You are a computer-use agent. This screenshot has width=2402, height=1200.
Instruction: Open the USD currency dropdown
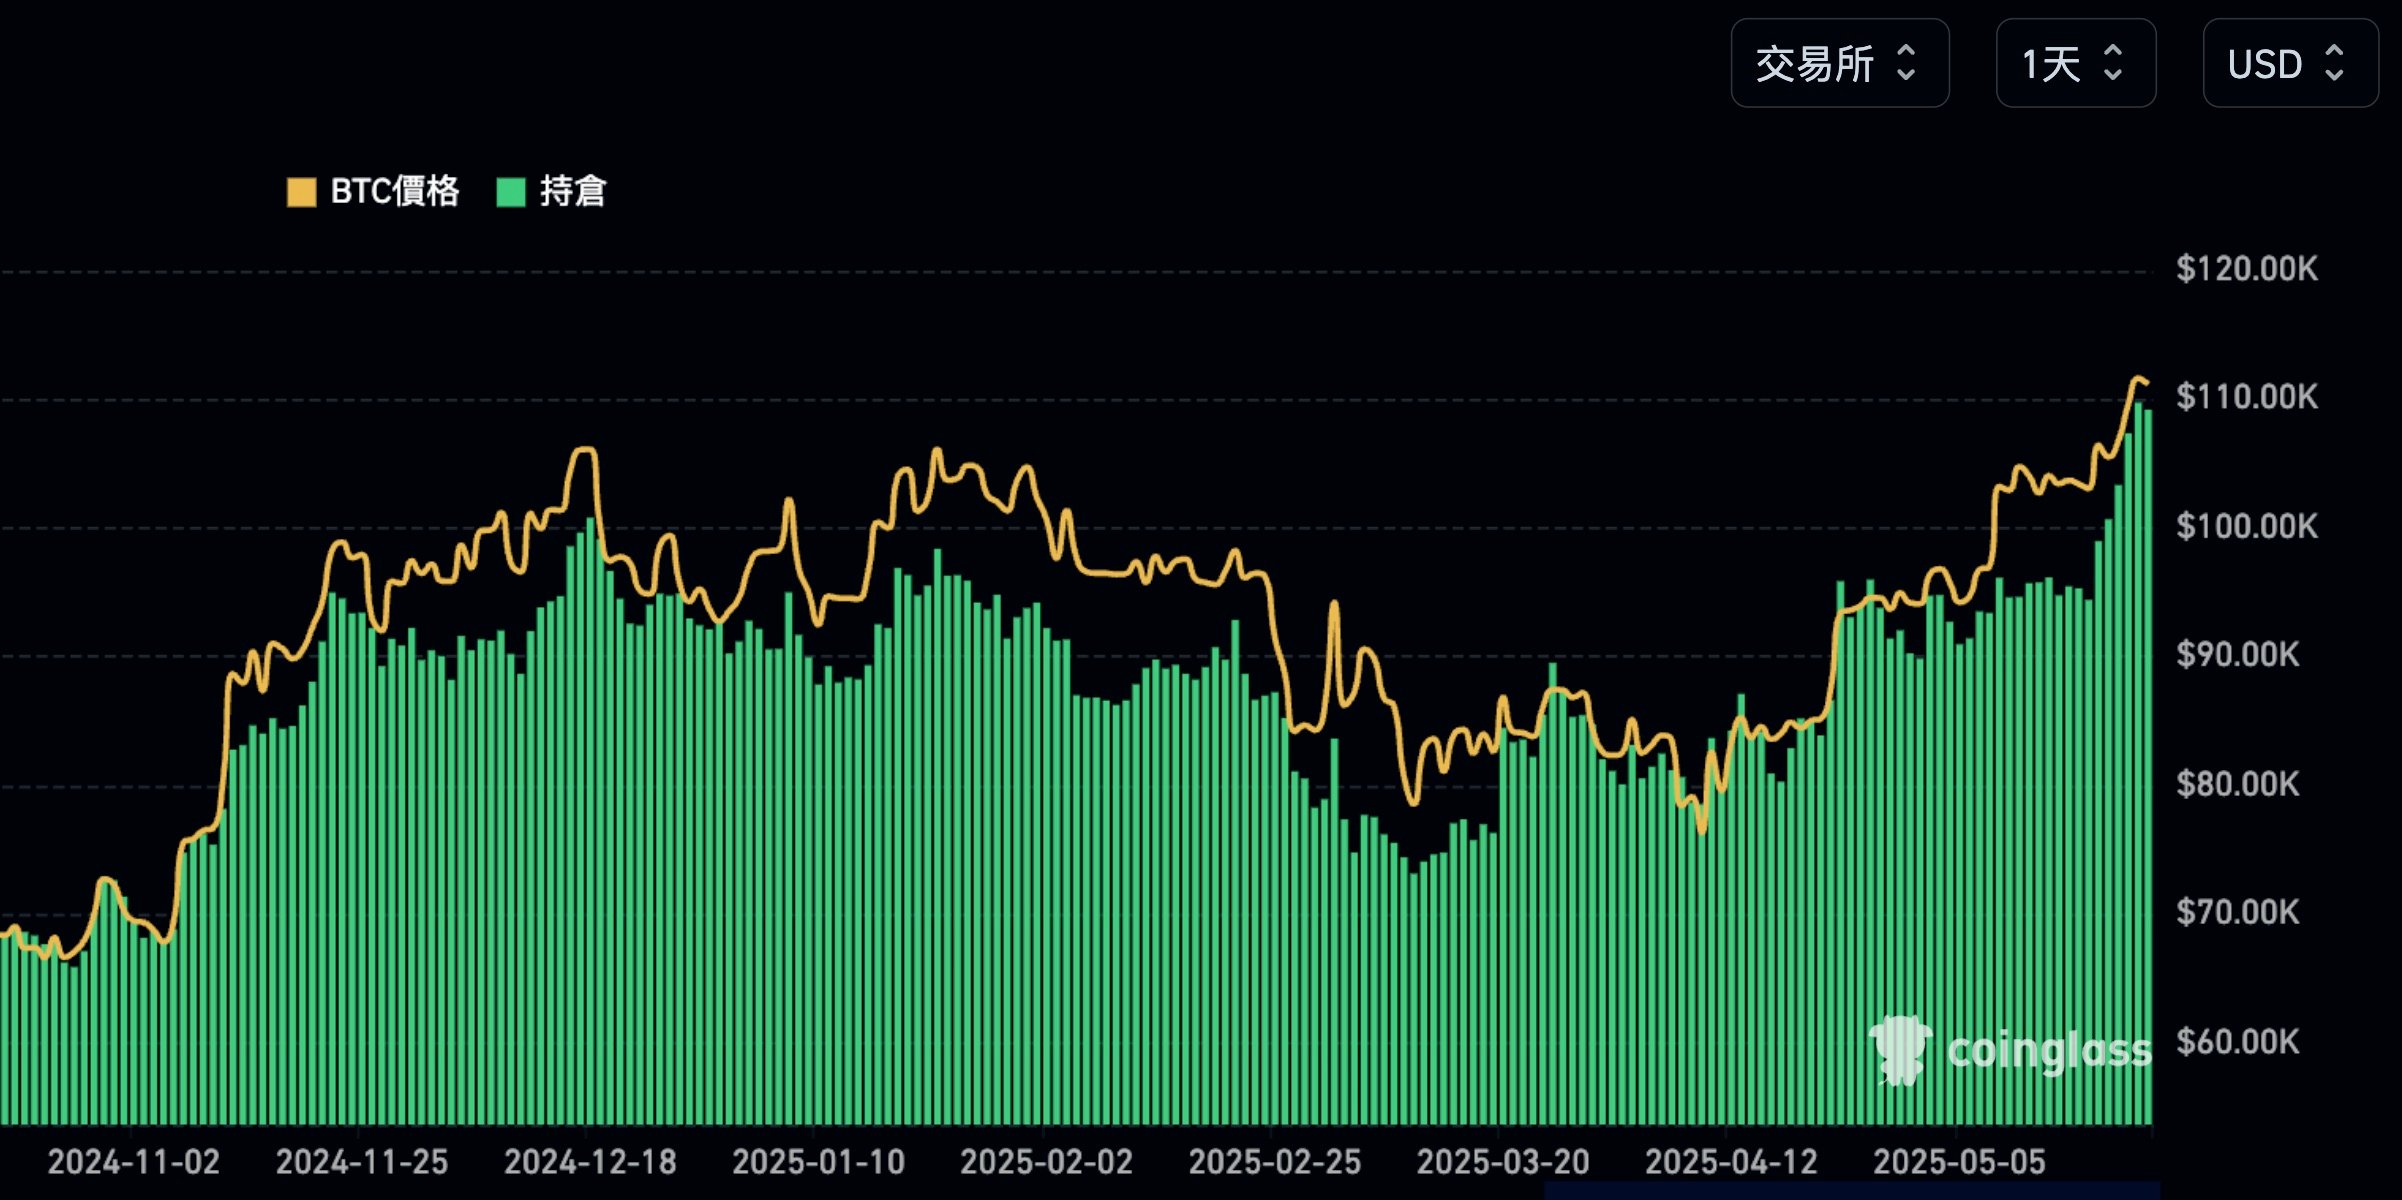[2291, 63]
